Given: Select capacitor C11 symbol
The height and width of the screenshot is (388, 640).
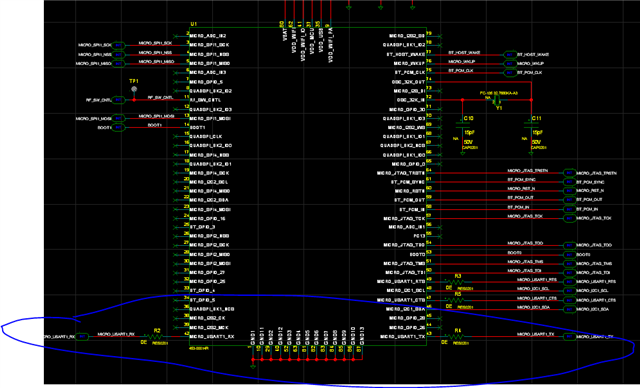Looking at the screenshot, I should click(531, 125).
